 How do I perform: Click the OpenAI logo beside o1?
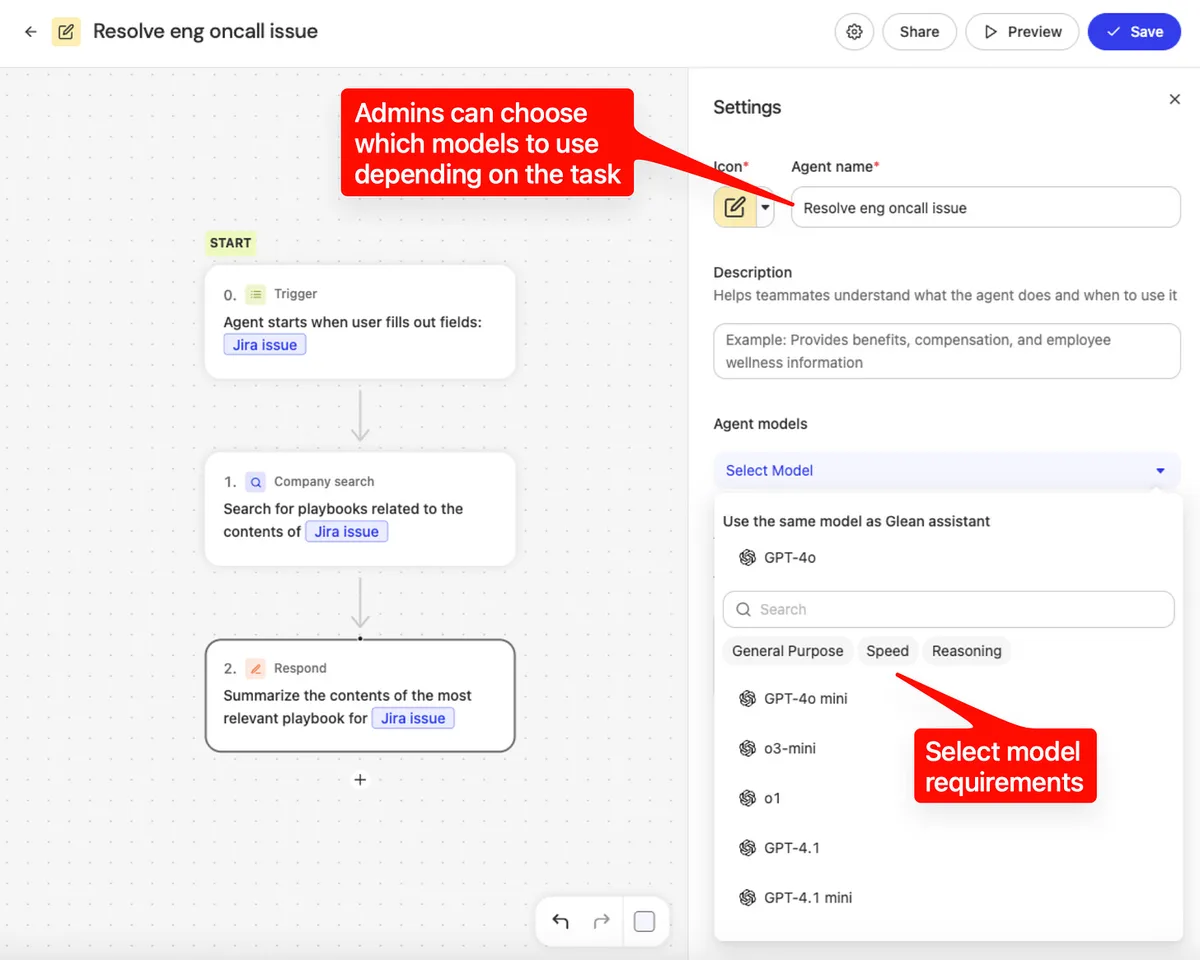point(747,798)
